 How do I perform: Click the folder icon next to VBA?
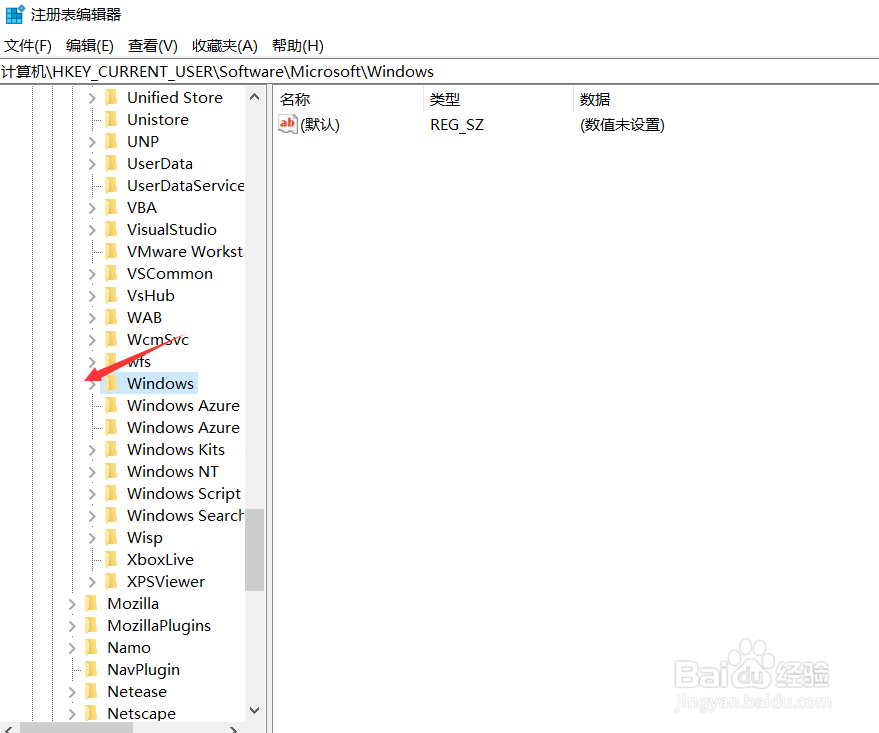pos(110,207)
